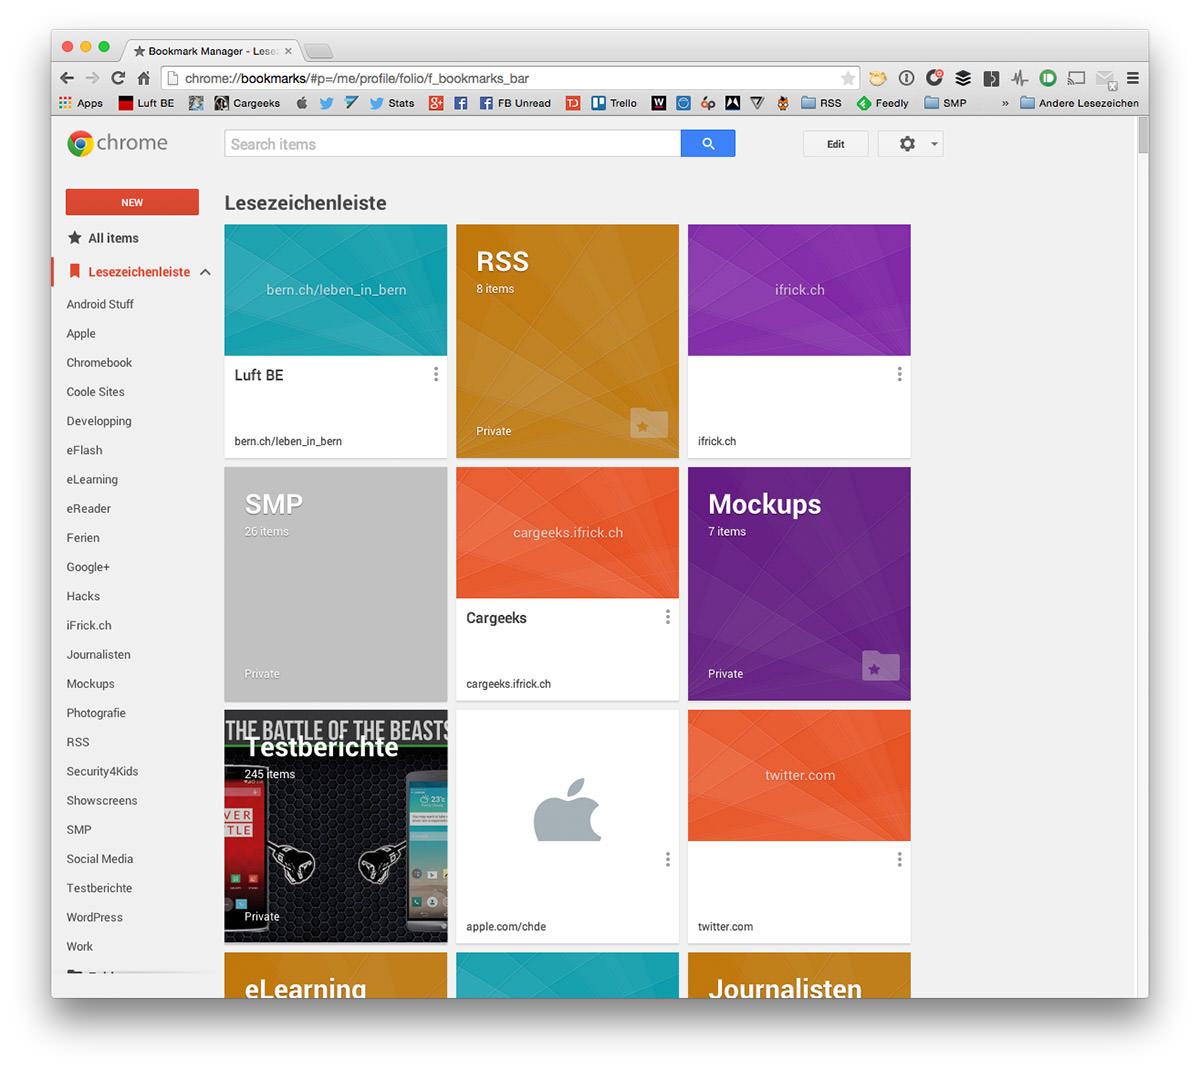The width and height of the screenshot is (1200, 1071).
Task: Click the bookmark star in address bar
Action: (x=847, y=78)
